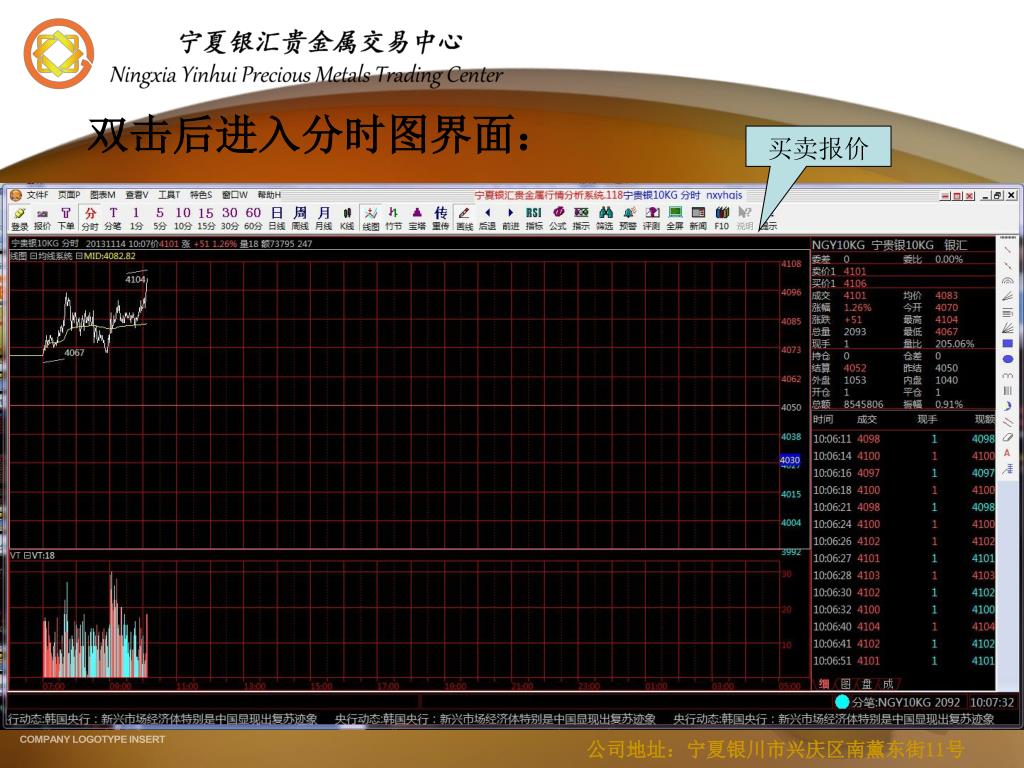The height and width of the screenshot is (768, 1024).
Task: Open the 图表M menu
Action: point(103,195)
